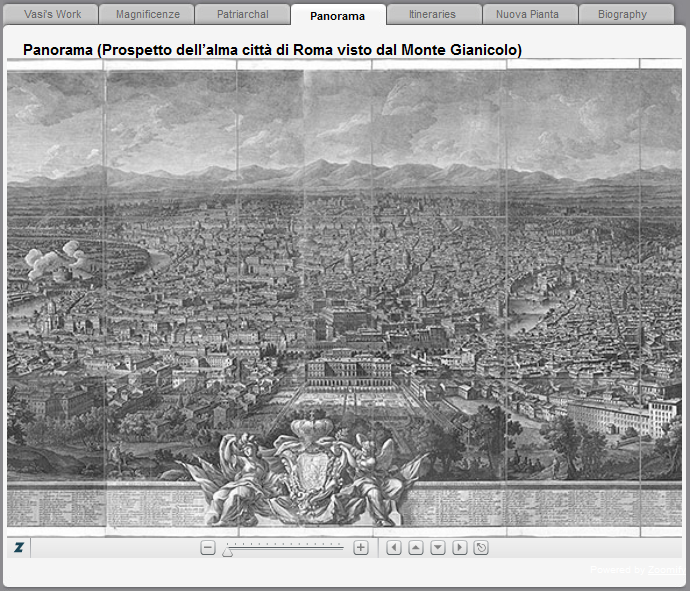Click the zoom in plus icon

tap(361, 548)
